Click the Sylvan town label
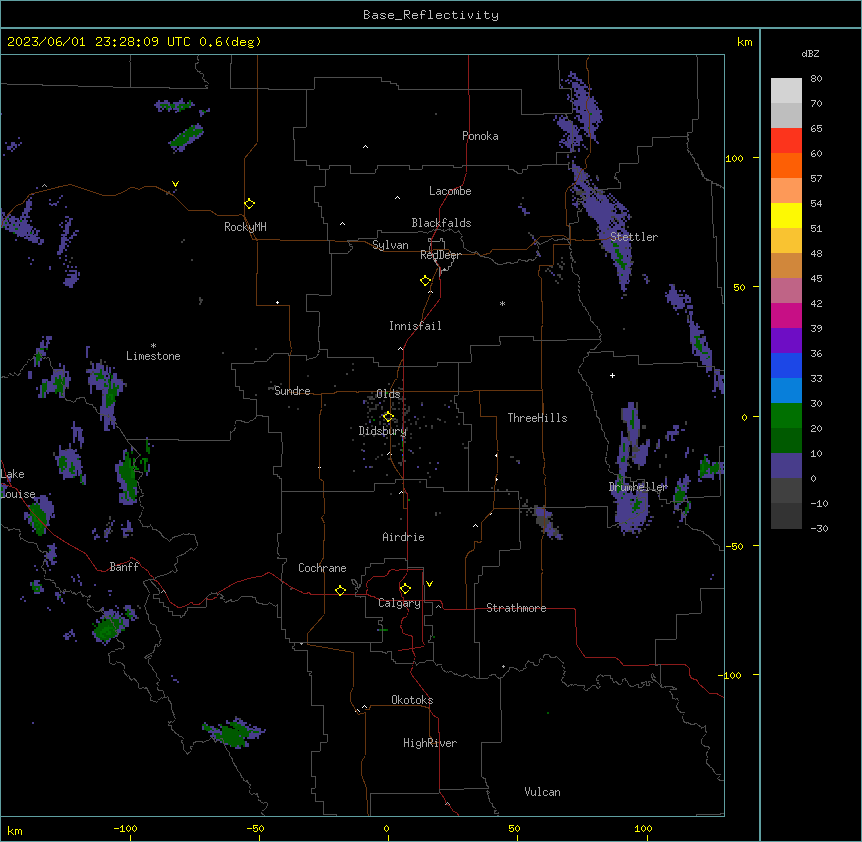The height and width of the screenshot is (842, 862). [390, 245]
